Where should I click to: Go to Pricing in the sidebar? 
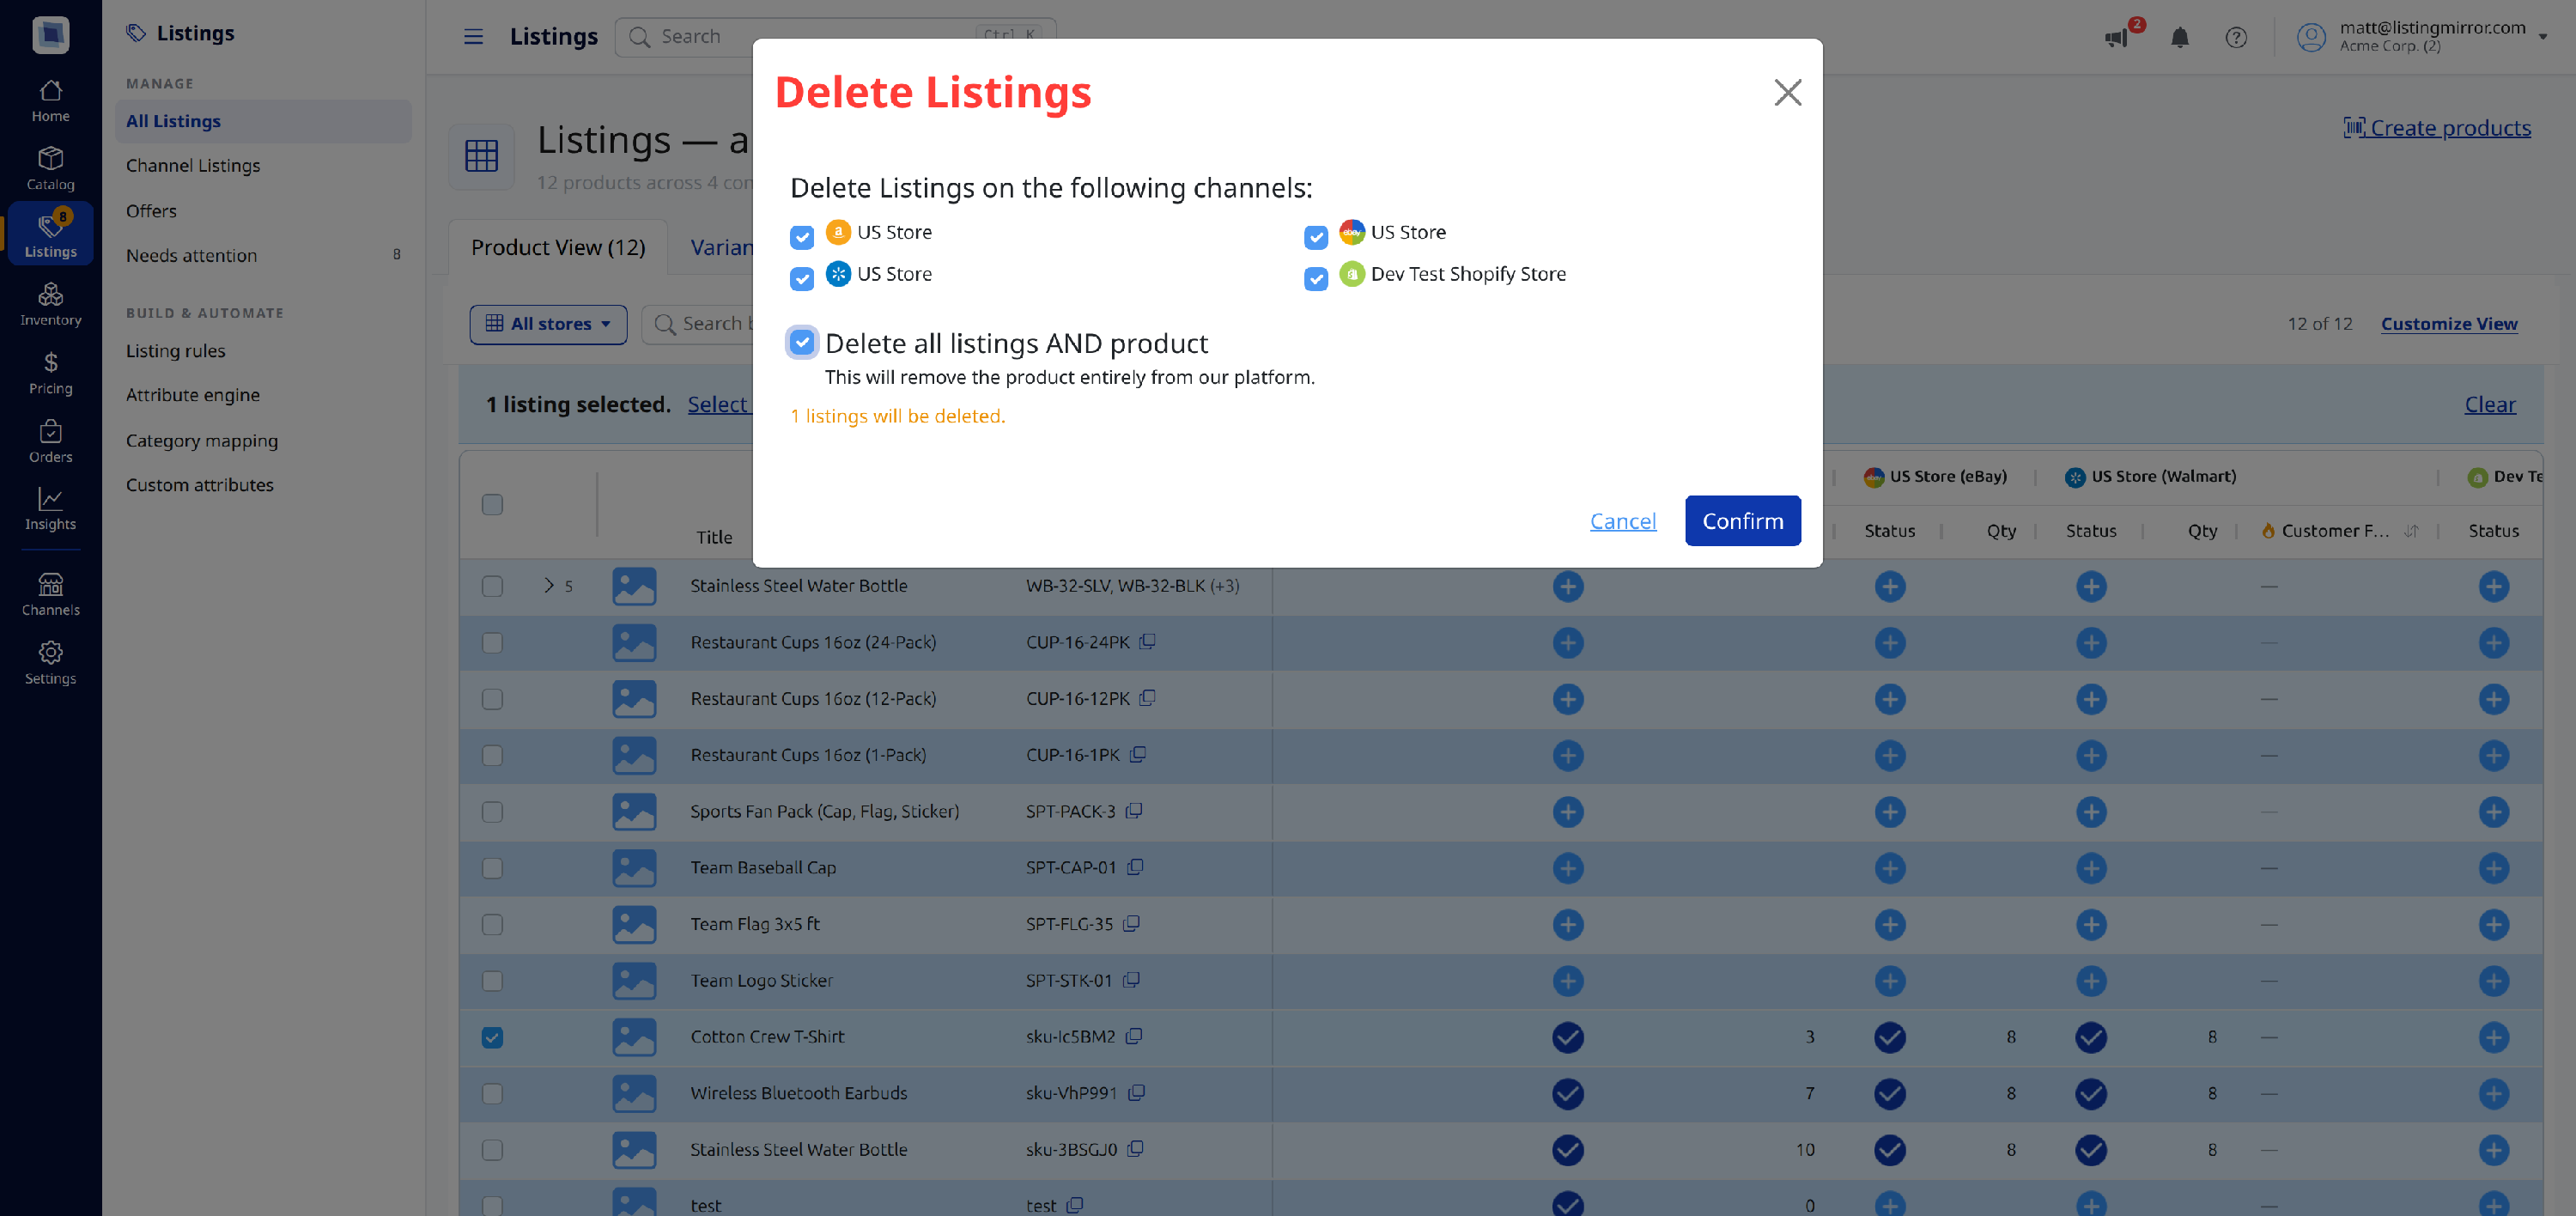[x=50, y=373]
